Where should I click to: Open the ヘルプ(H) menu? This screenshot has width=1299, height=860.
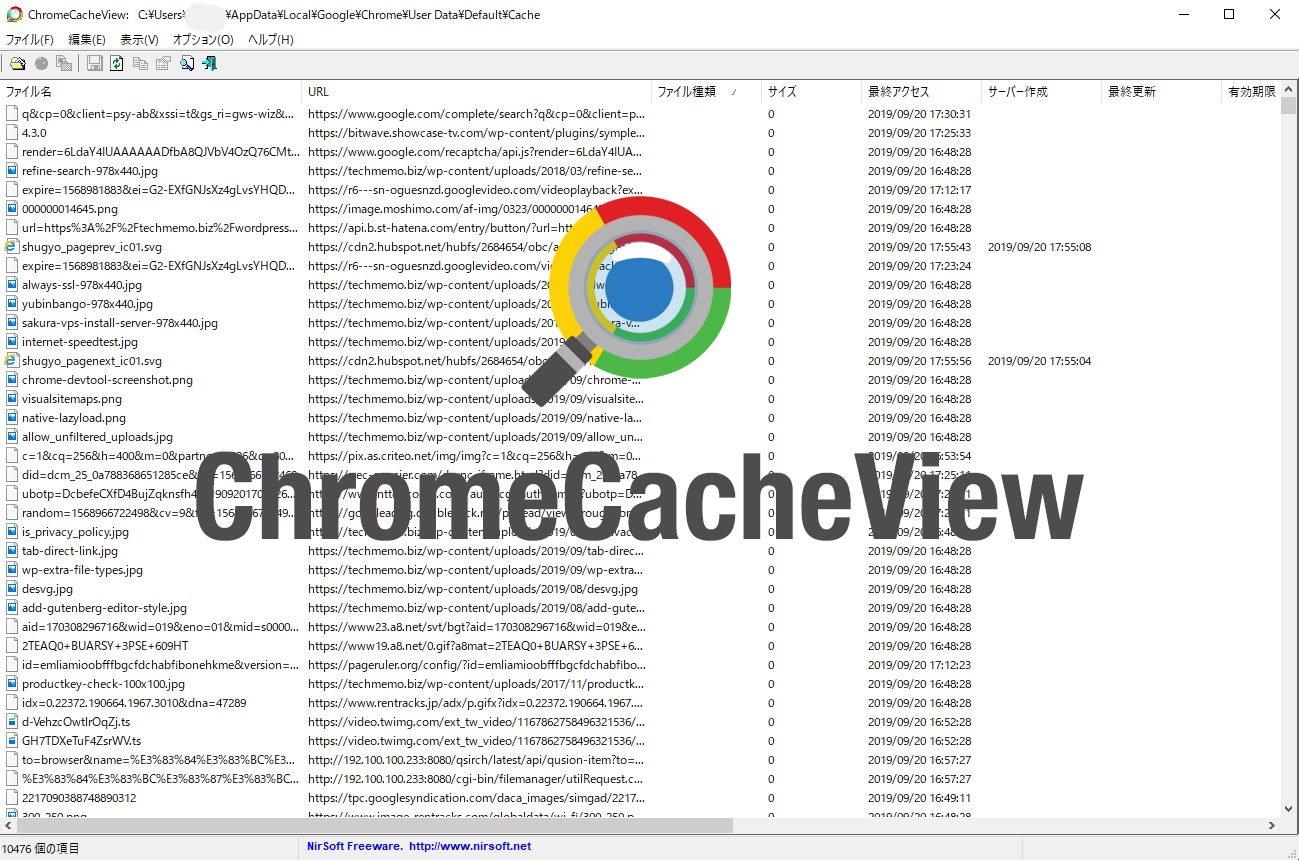[270, 40]
